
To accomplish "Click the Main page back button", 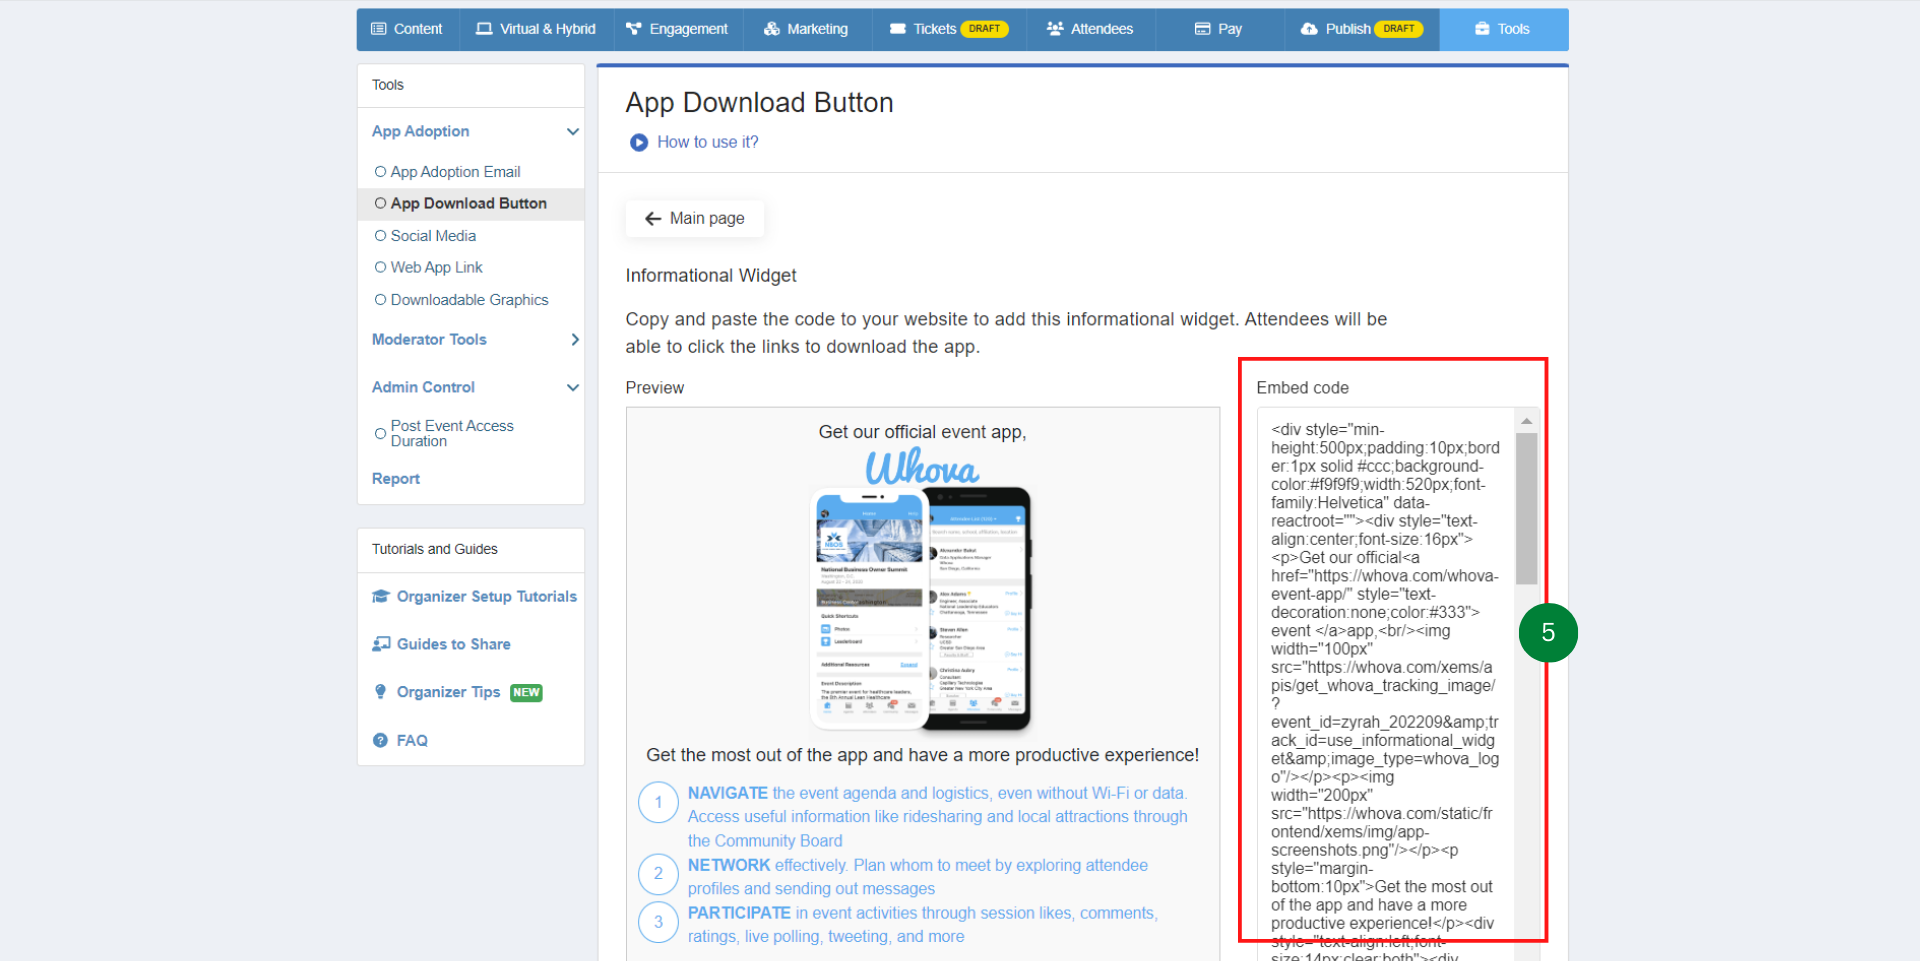I will (x=694, y=218).
